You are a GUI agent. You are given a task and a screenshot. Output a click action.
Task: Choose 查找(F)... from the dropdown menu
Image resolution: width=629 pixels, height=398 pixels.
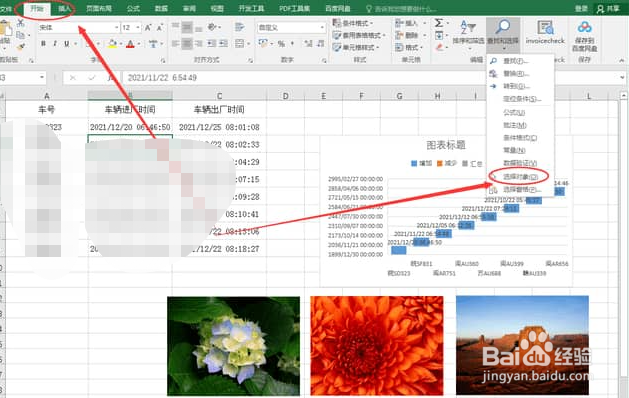point(520,61)
